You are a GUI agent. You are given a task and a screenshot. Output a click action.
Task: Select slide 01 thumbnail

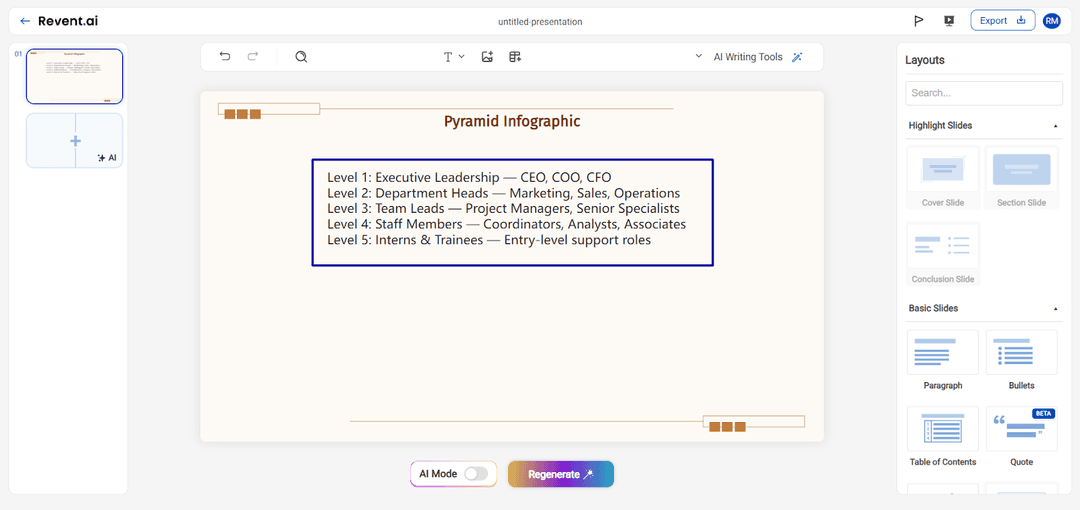pos(74,76)
